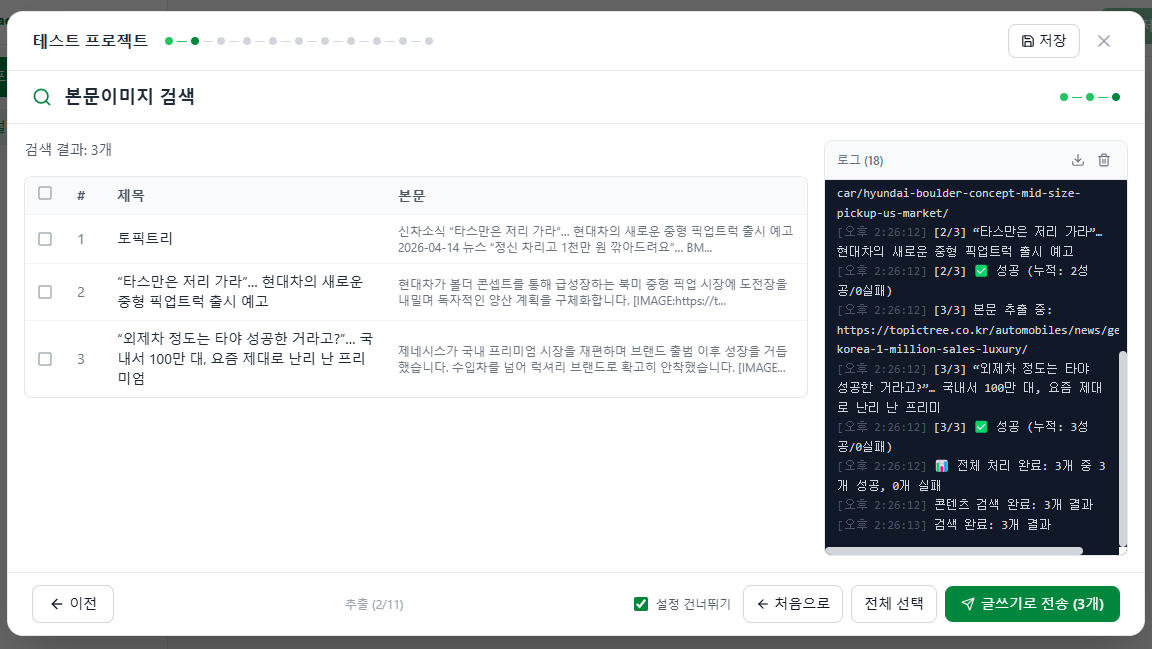
Task: Click the 테스트 프로젝트 title in the dialog header
Action: click(x=87, y=41)
